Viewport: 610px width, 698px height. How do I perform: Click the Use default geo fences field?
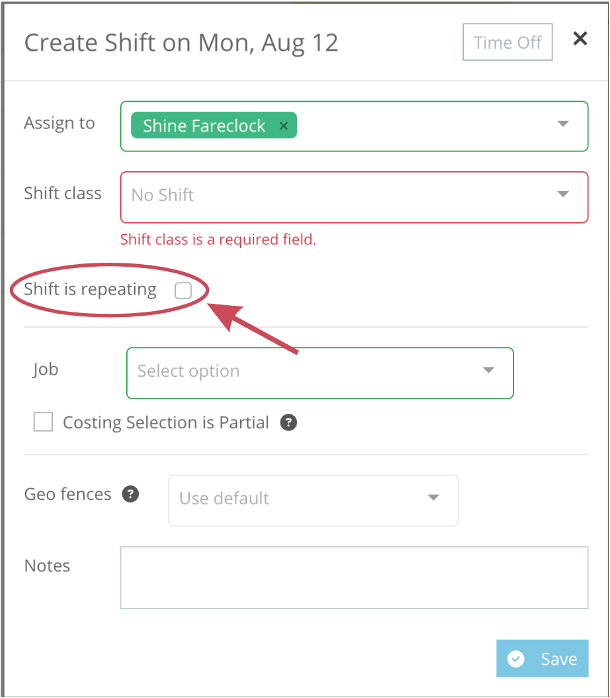tap(313, 501)
